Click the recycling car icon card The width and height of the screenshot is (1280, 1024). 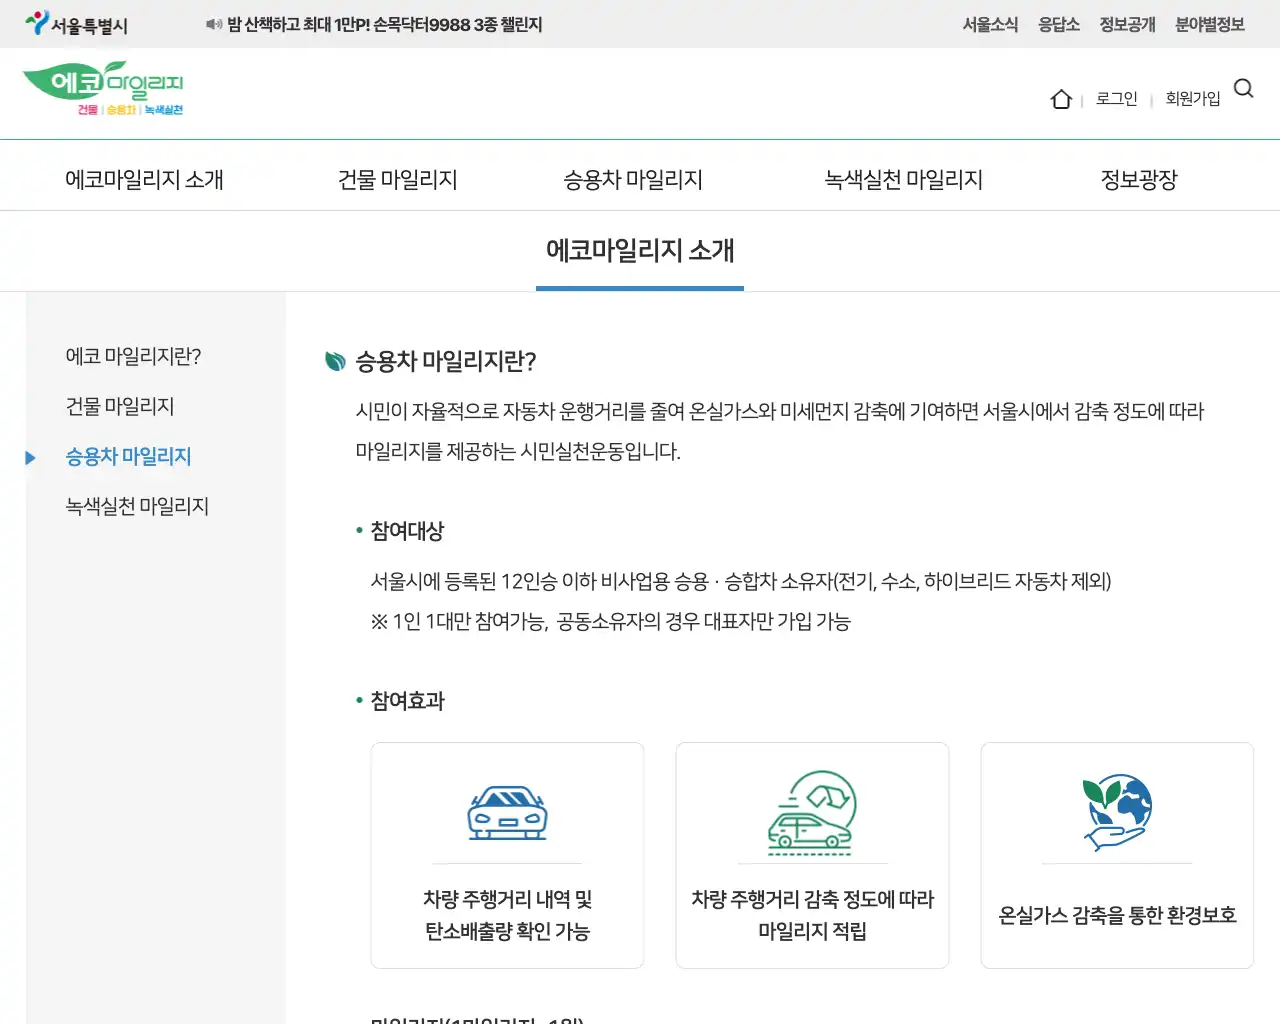(812, 812)
